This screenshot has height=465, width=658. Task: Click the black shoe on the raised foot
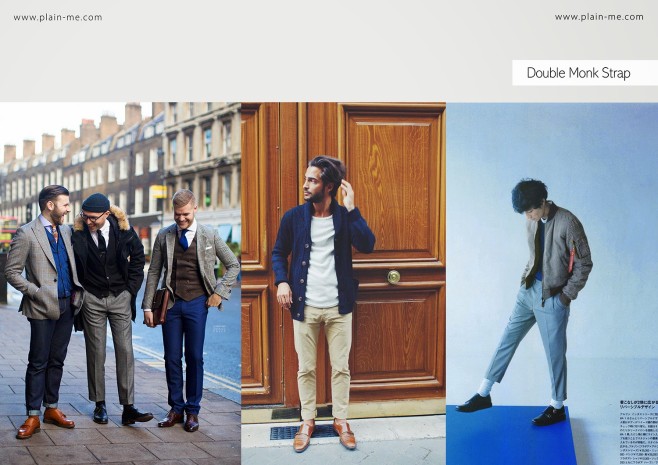pyautogui.click(x=474, y=403)
